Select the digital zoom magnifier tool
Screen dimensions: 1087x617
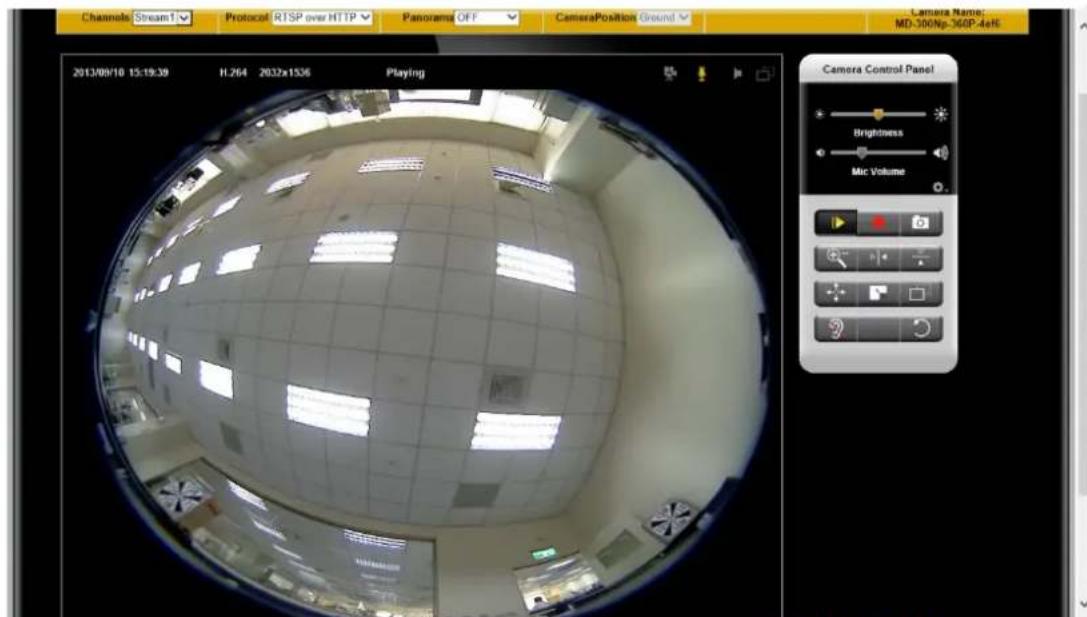click(836, 259)
